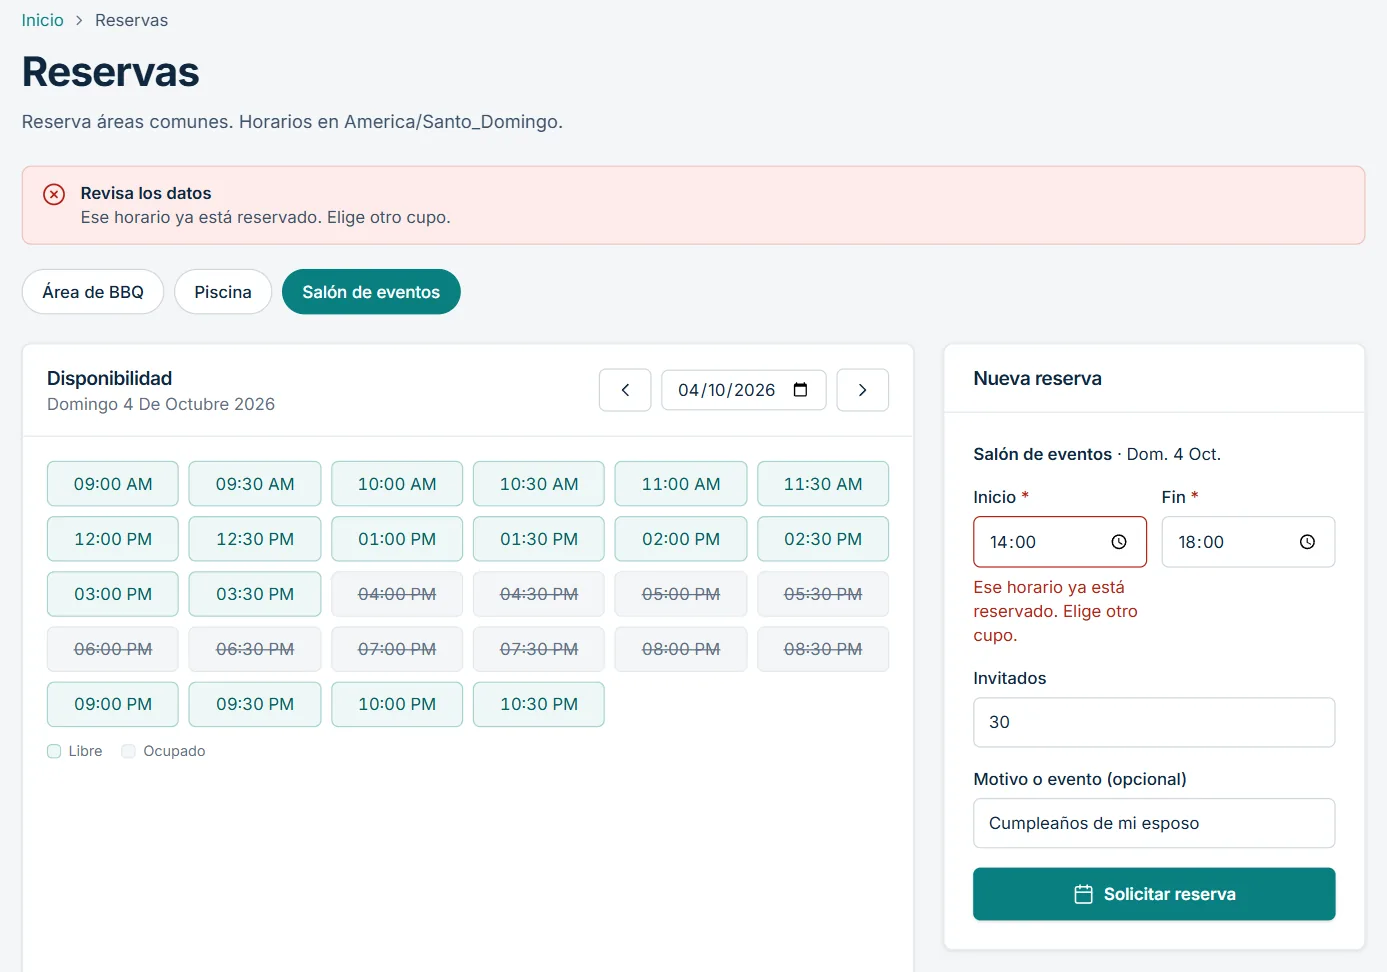Click the Libre legend swatch
The height and width of the screenshot is (972, 1387).
(54, 751)
